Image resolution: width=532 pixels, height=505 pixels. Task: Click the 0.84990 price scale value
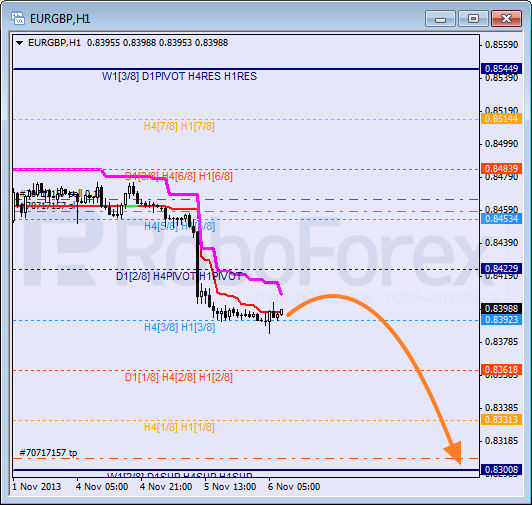pyautogui.click(x=501, y=144)
